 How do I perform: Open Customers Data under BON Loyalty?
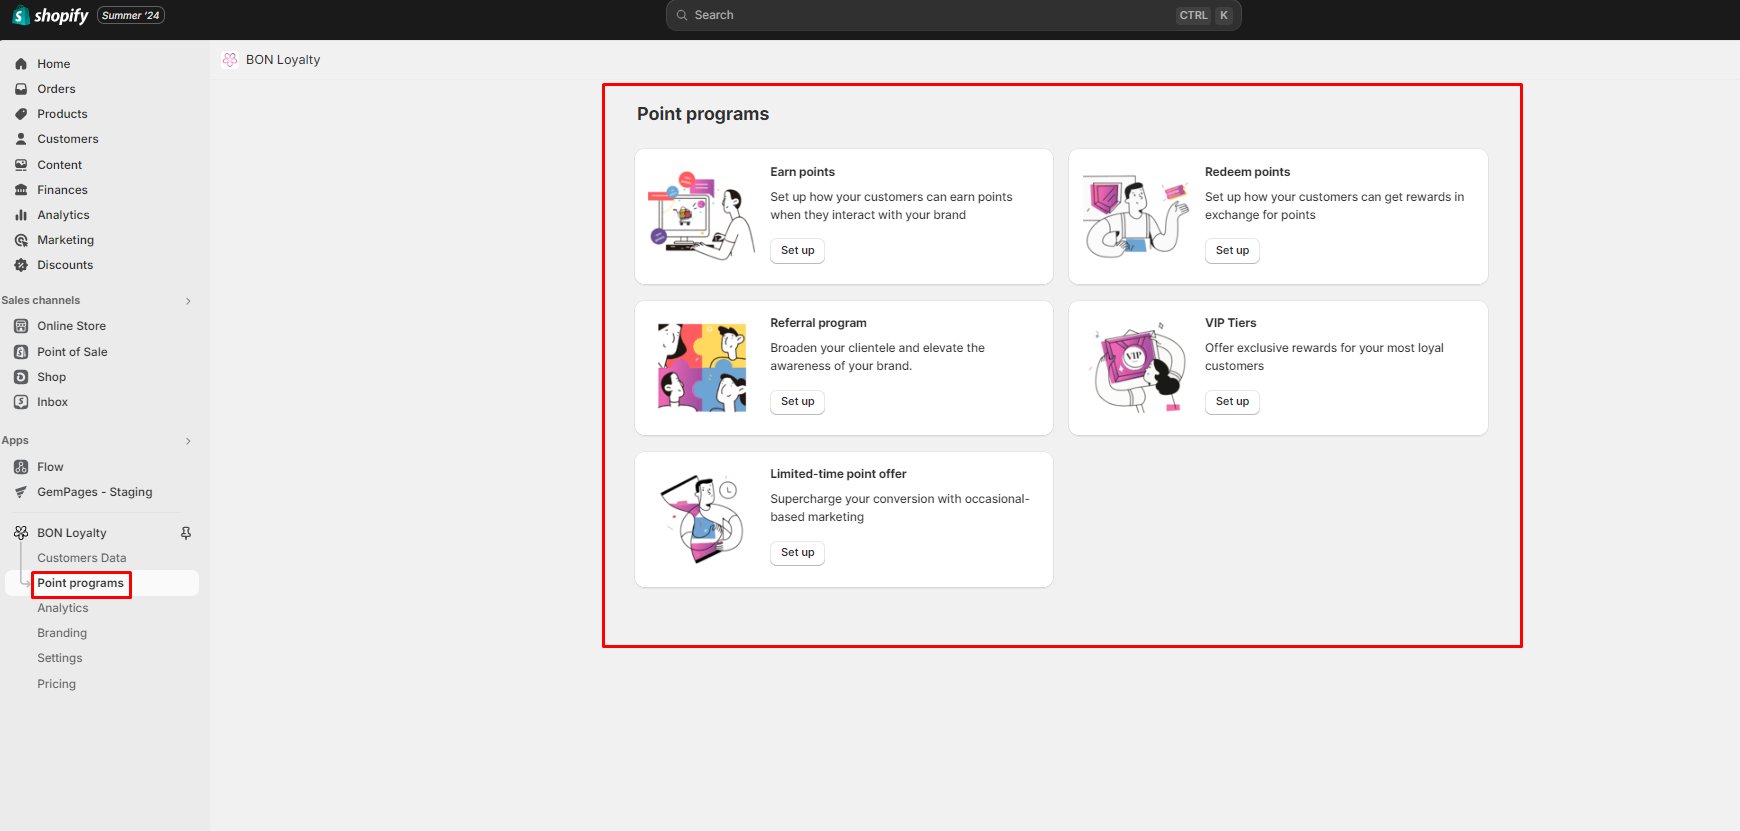pyautogui.click(x=82, y=558)
